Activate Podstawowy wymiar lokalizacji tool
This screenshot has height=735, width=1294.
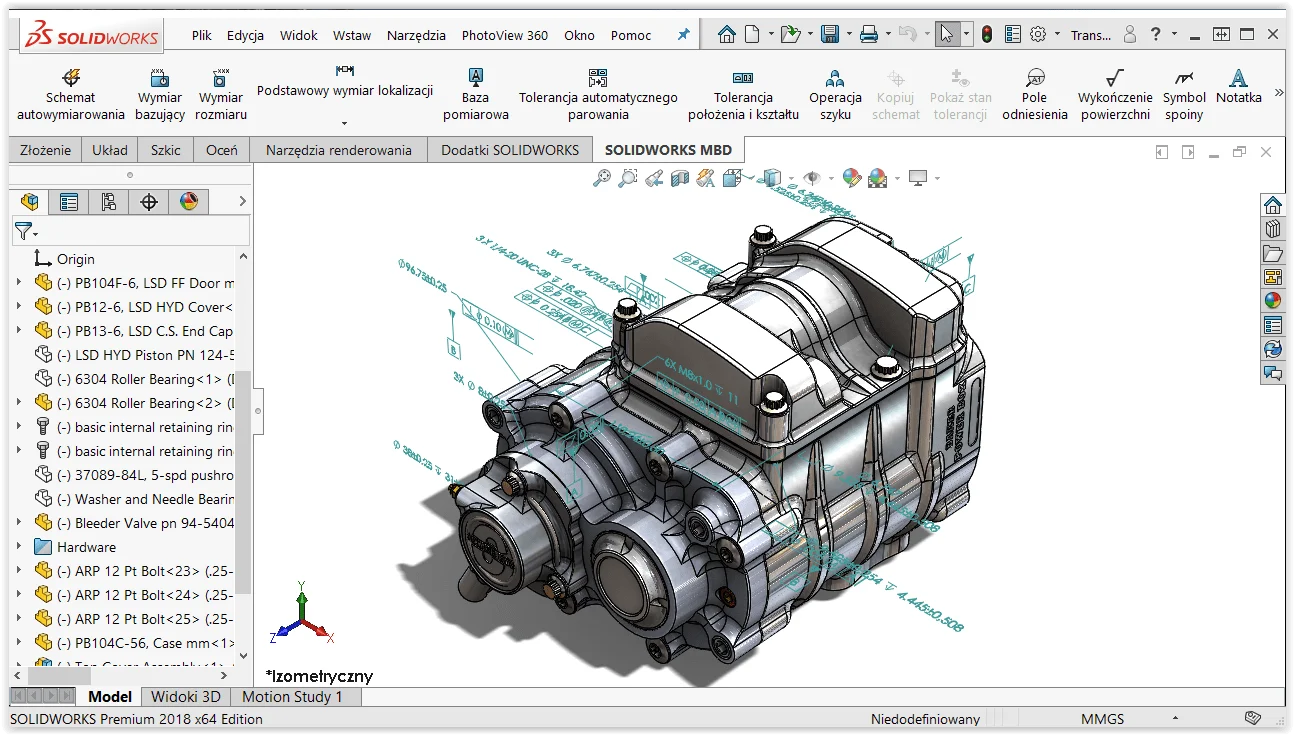(x=345, y=82)
